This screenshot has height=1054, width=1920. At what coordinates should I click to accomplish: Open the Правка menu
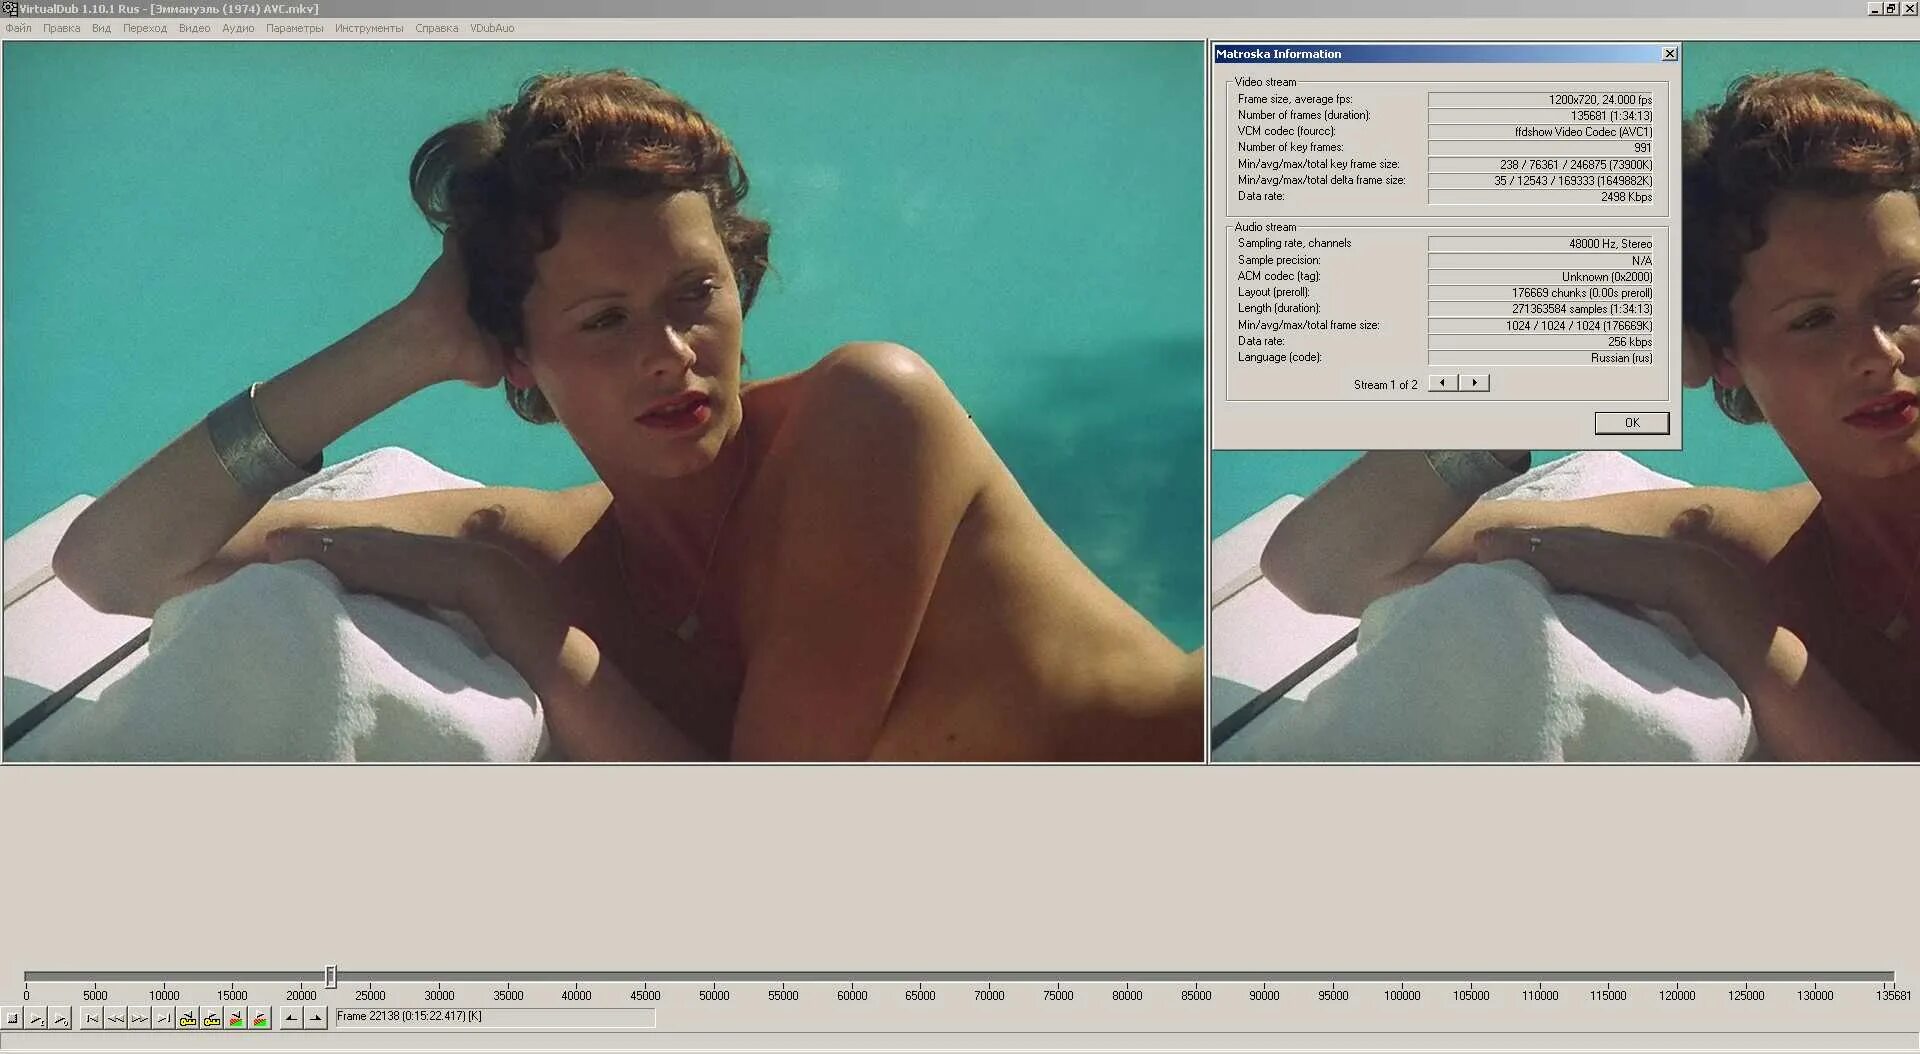tap(62, 28)
